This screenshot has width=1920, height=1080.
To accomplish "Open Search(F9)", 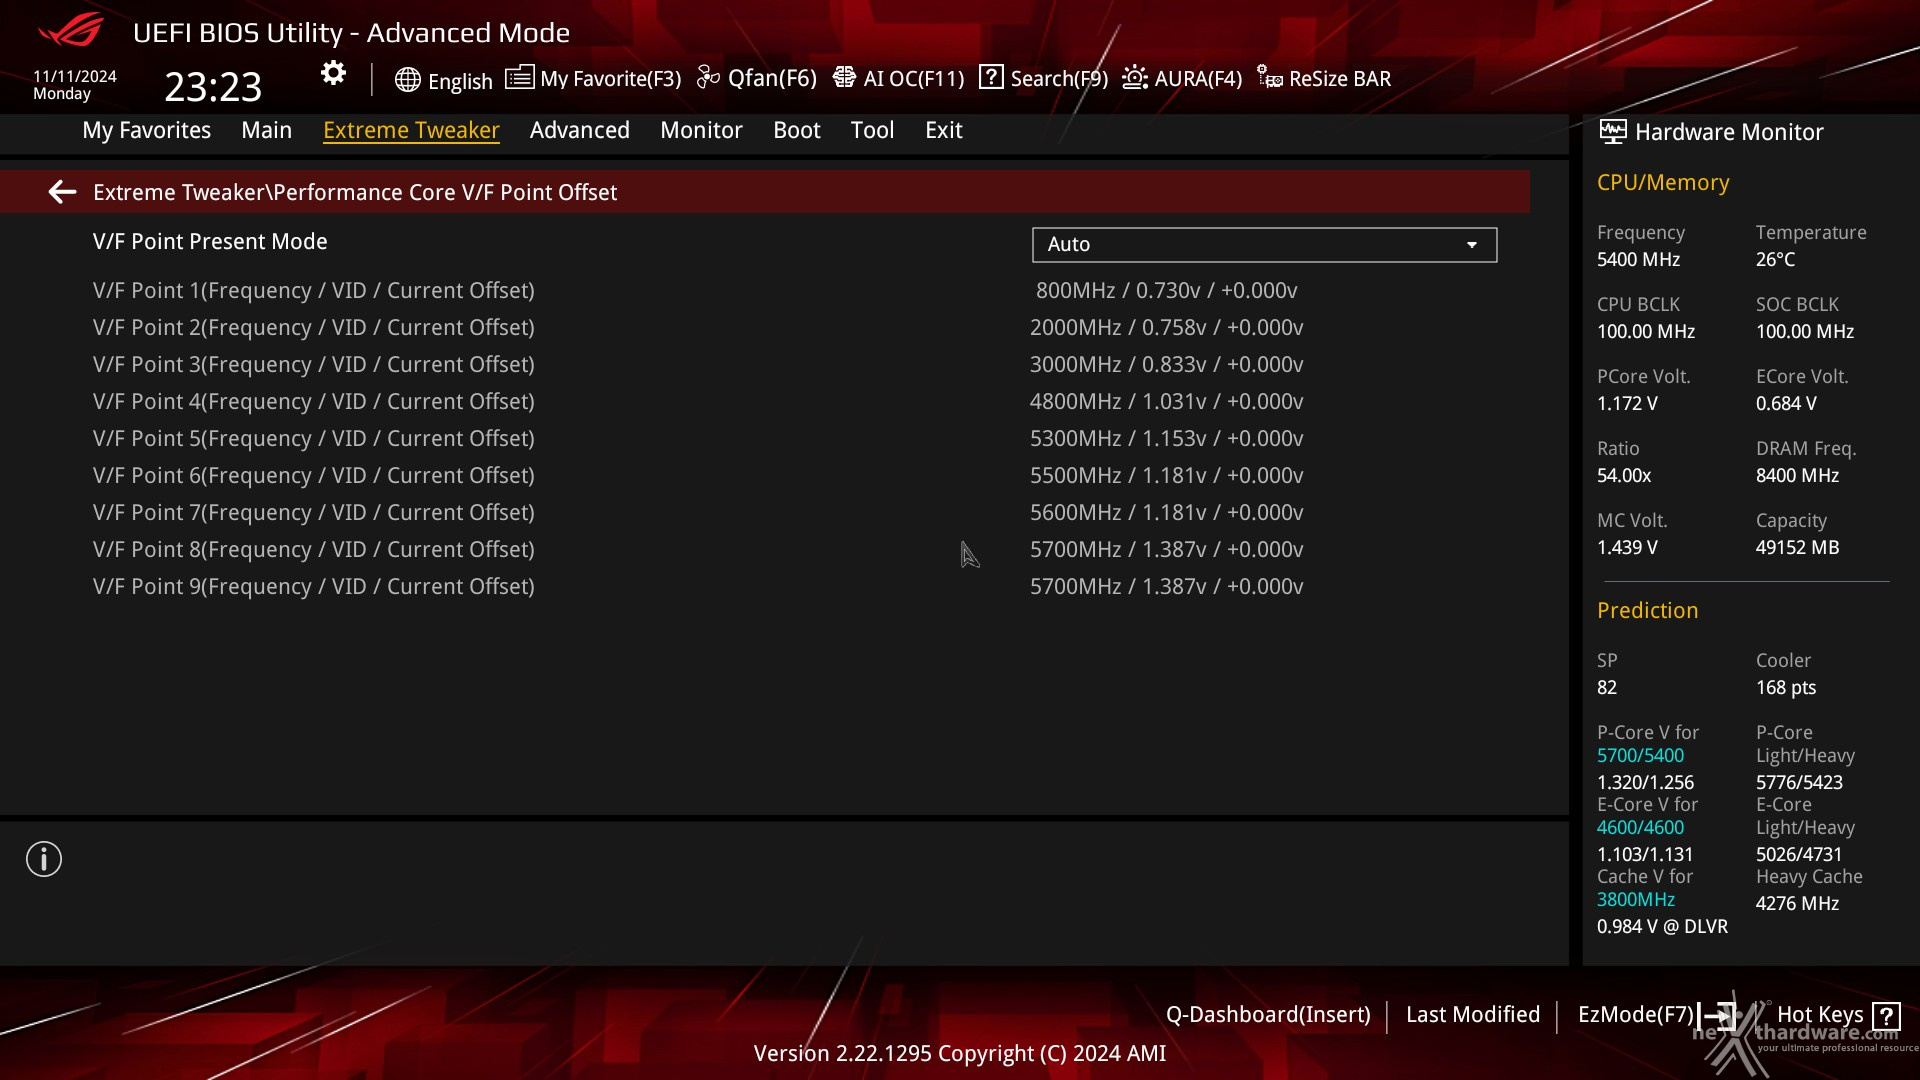I will click(x=1059, y=79).
